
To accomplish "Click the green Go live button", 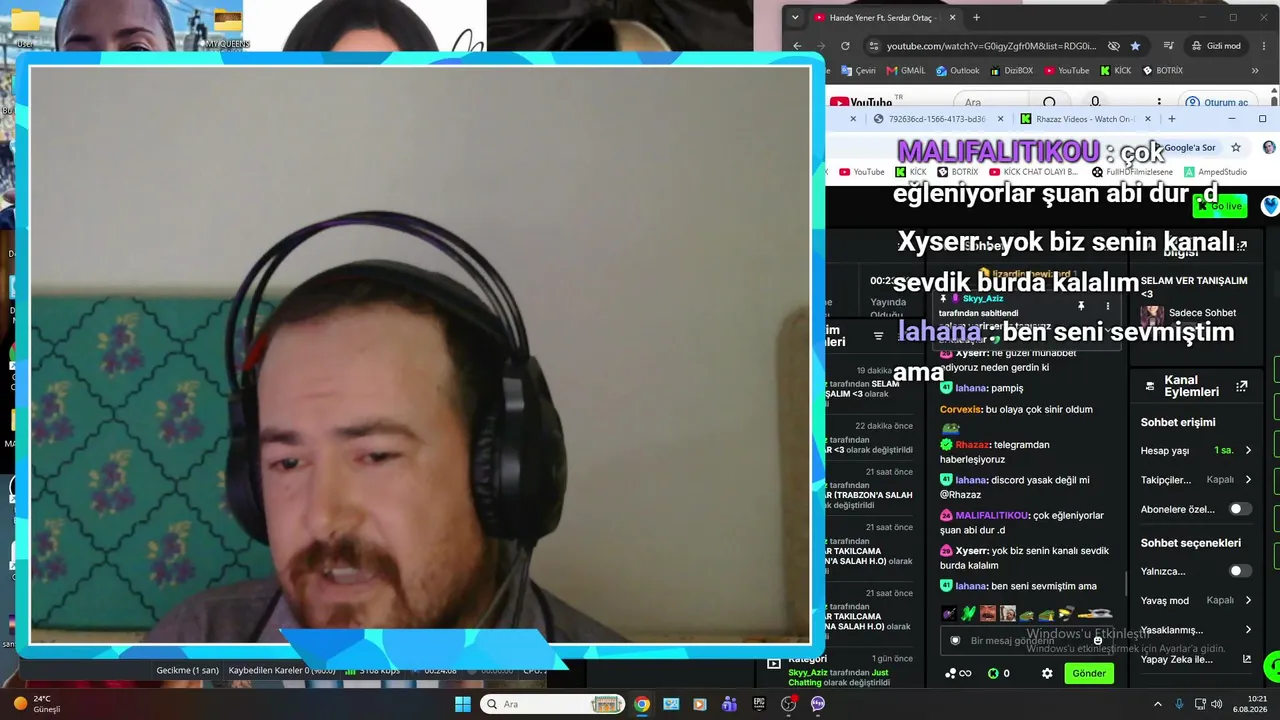I will click(1220, 206).
